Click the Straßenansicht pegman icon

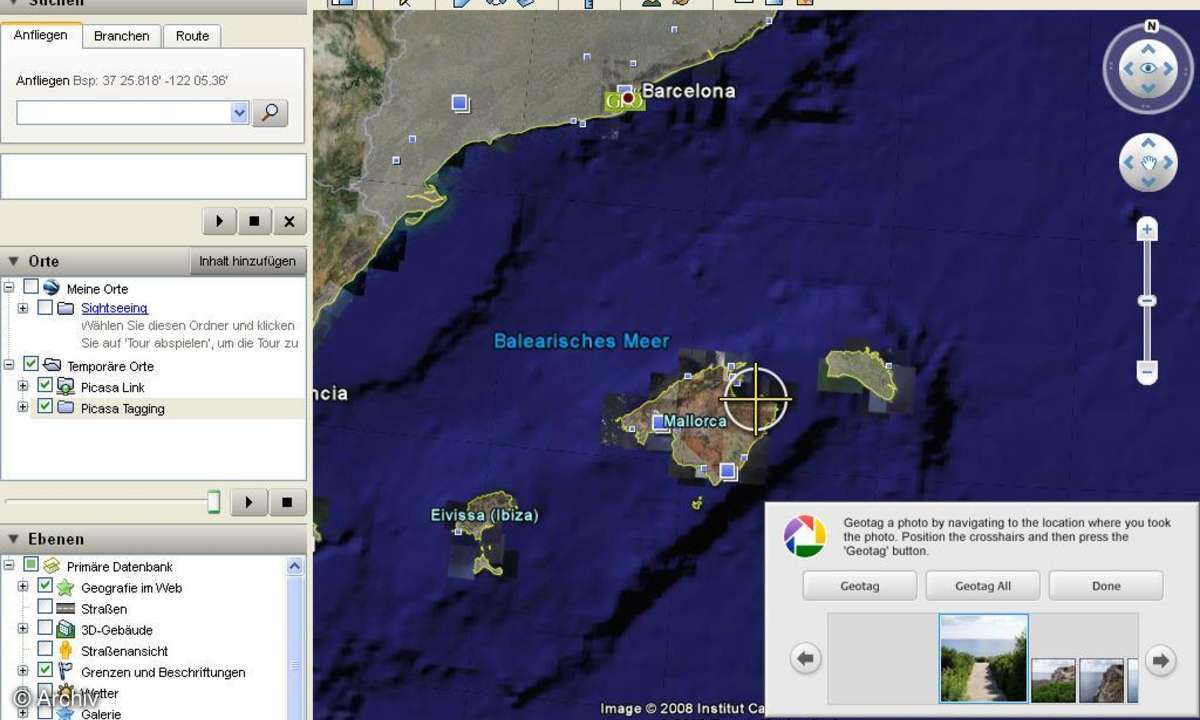[x=65, y=651]
